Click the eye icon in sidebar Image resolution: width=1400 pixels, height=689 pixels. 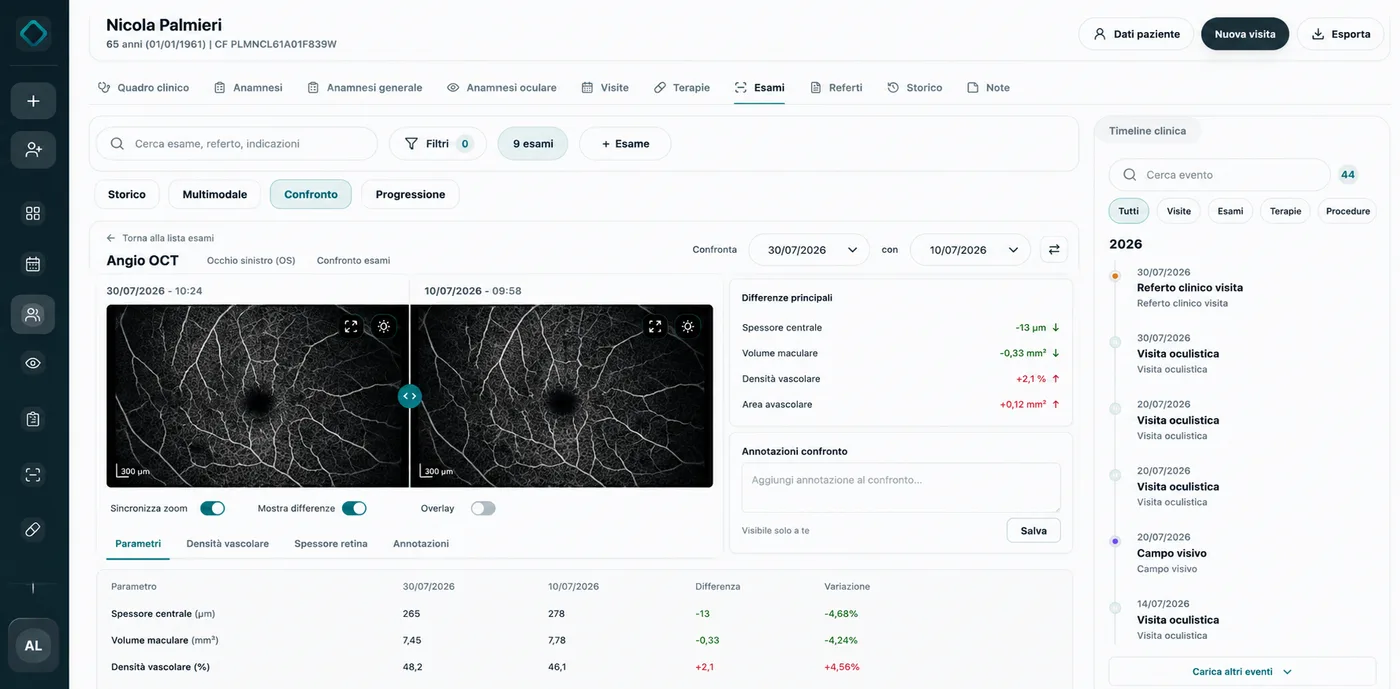[x=33, y=363]
